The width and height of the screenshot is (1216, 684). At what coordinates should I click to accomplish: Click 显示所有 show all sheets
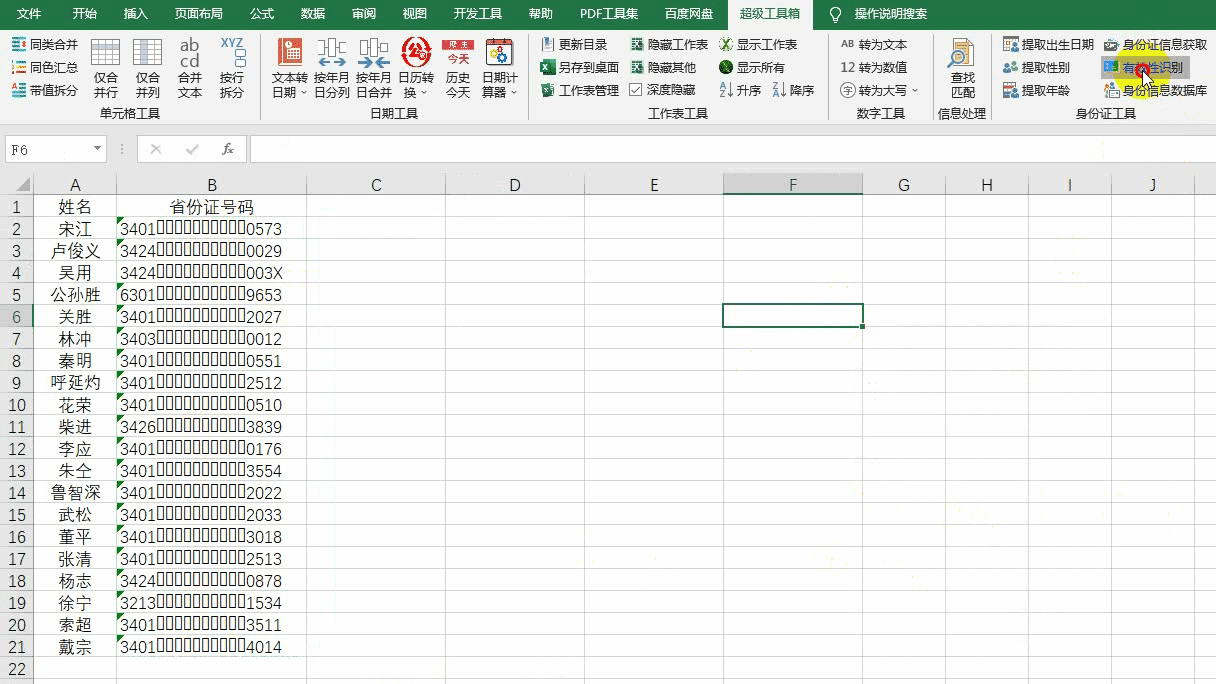752,68
